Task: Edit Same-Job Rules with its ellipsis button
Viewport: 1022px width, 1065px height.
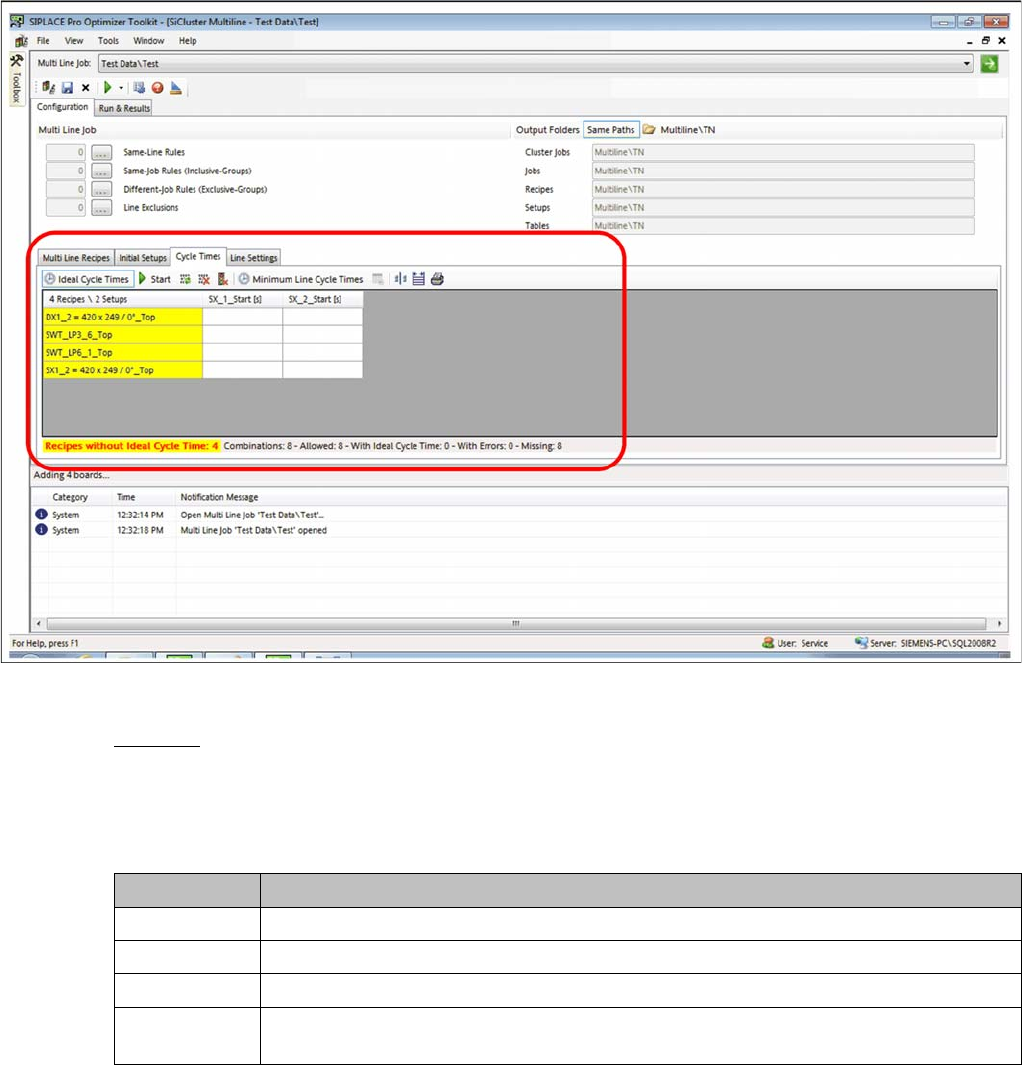Action: (x=101, y=171)
